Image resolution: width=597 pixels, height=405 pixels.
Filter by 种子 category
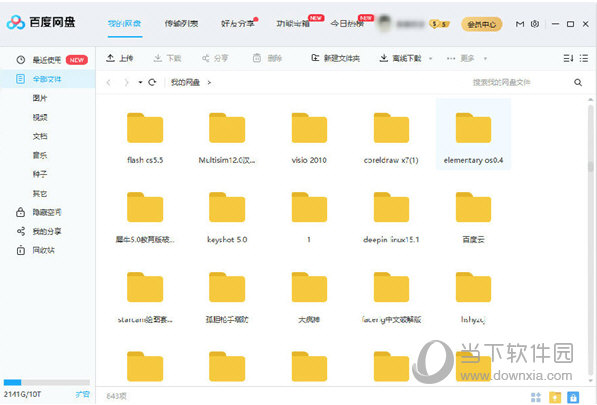pyautogui.click(x=40, y=174)
